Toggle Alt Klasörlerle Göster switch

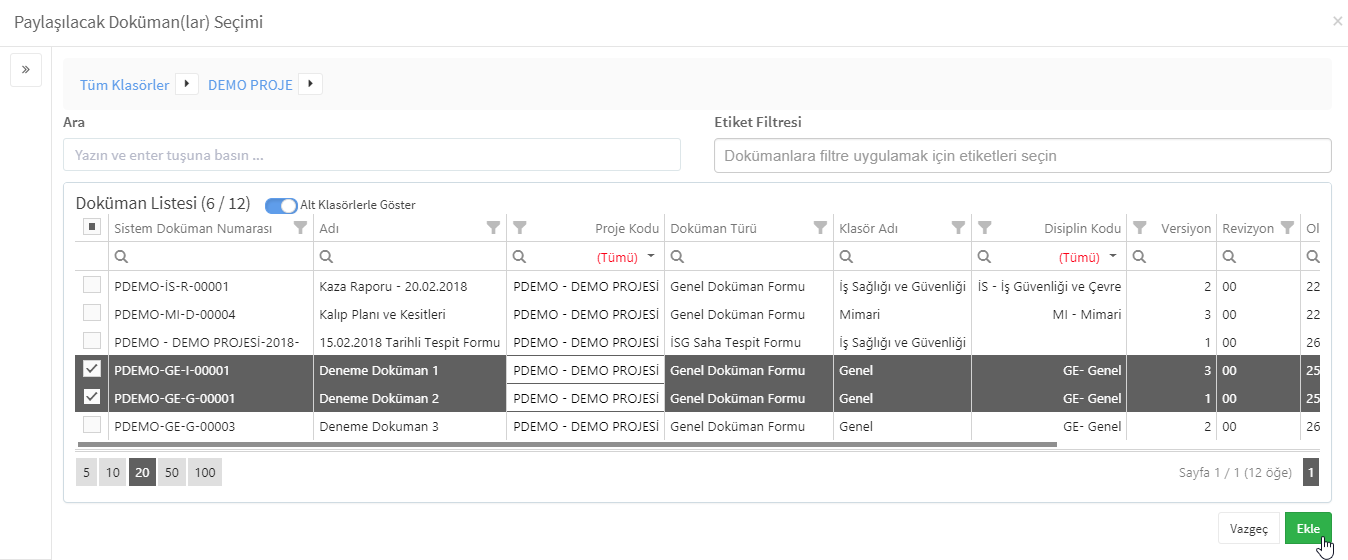(281, 205)
